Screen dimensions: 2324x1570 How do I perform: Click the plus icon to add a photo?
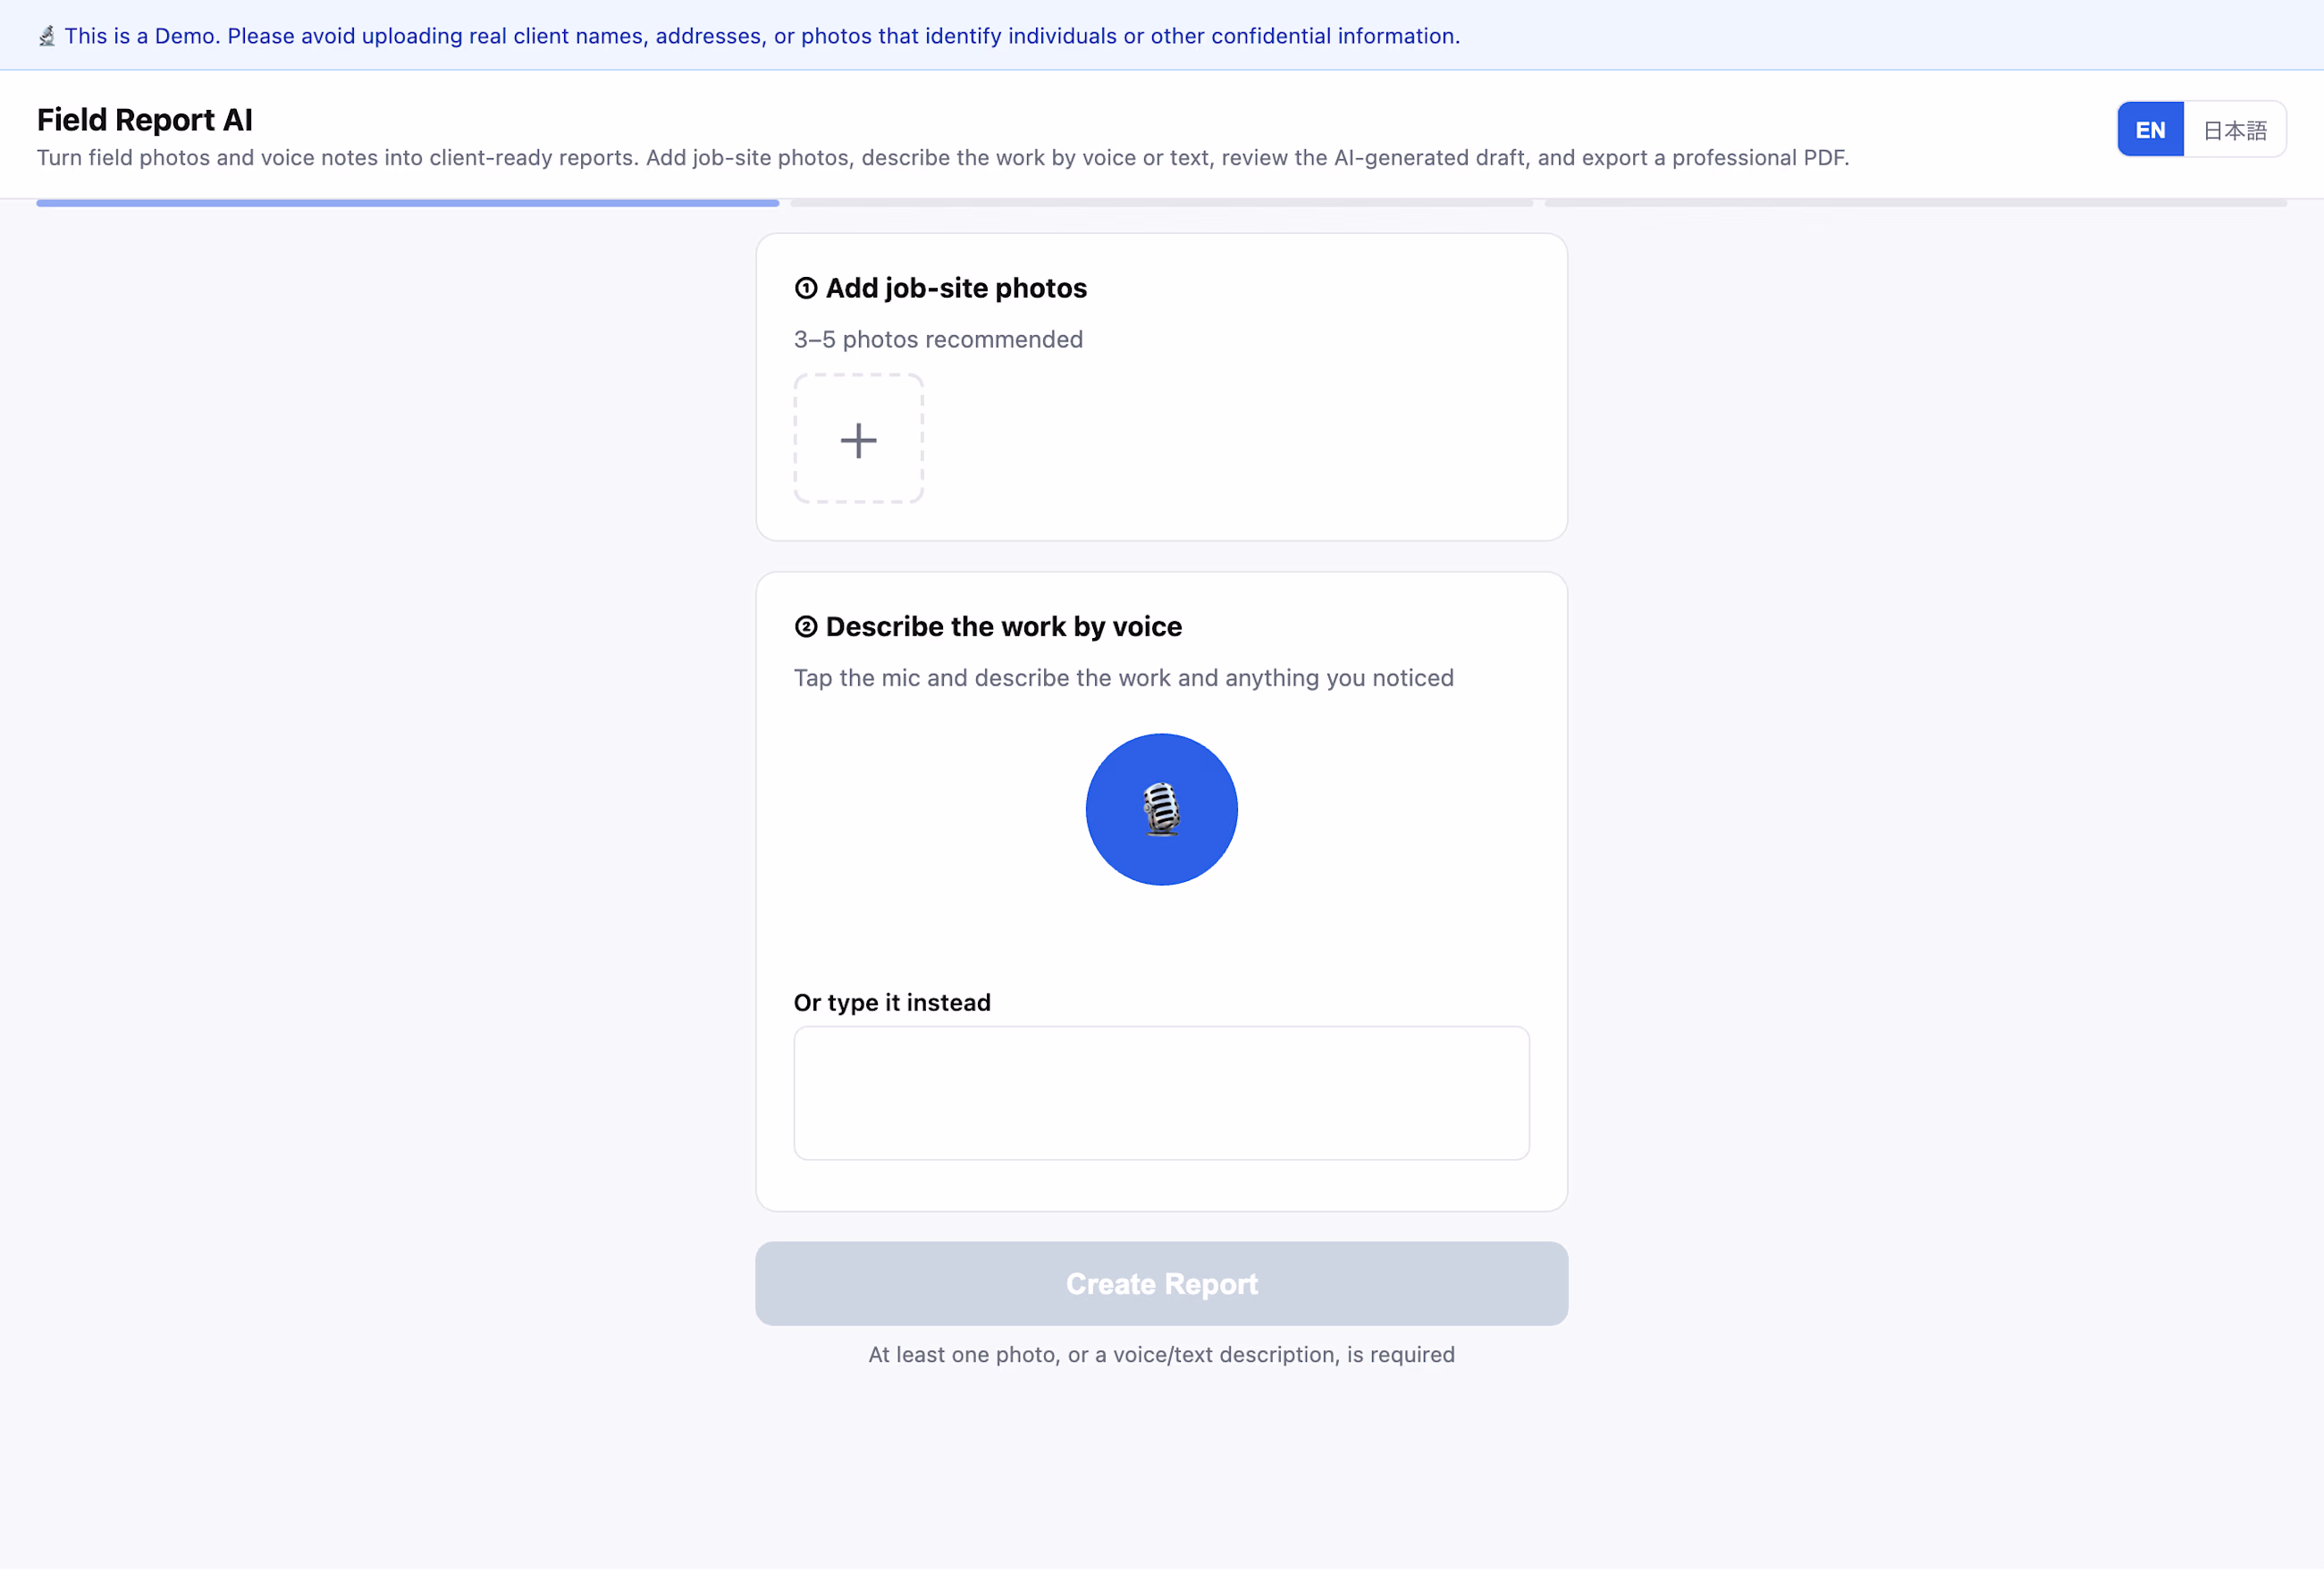coord(858,439)
